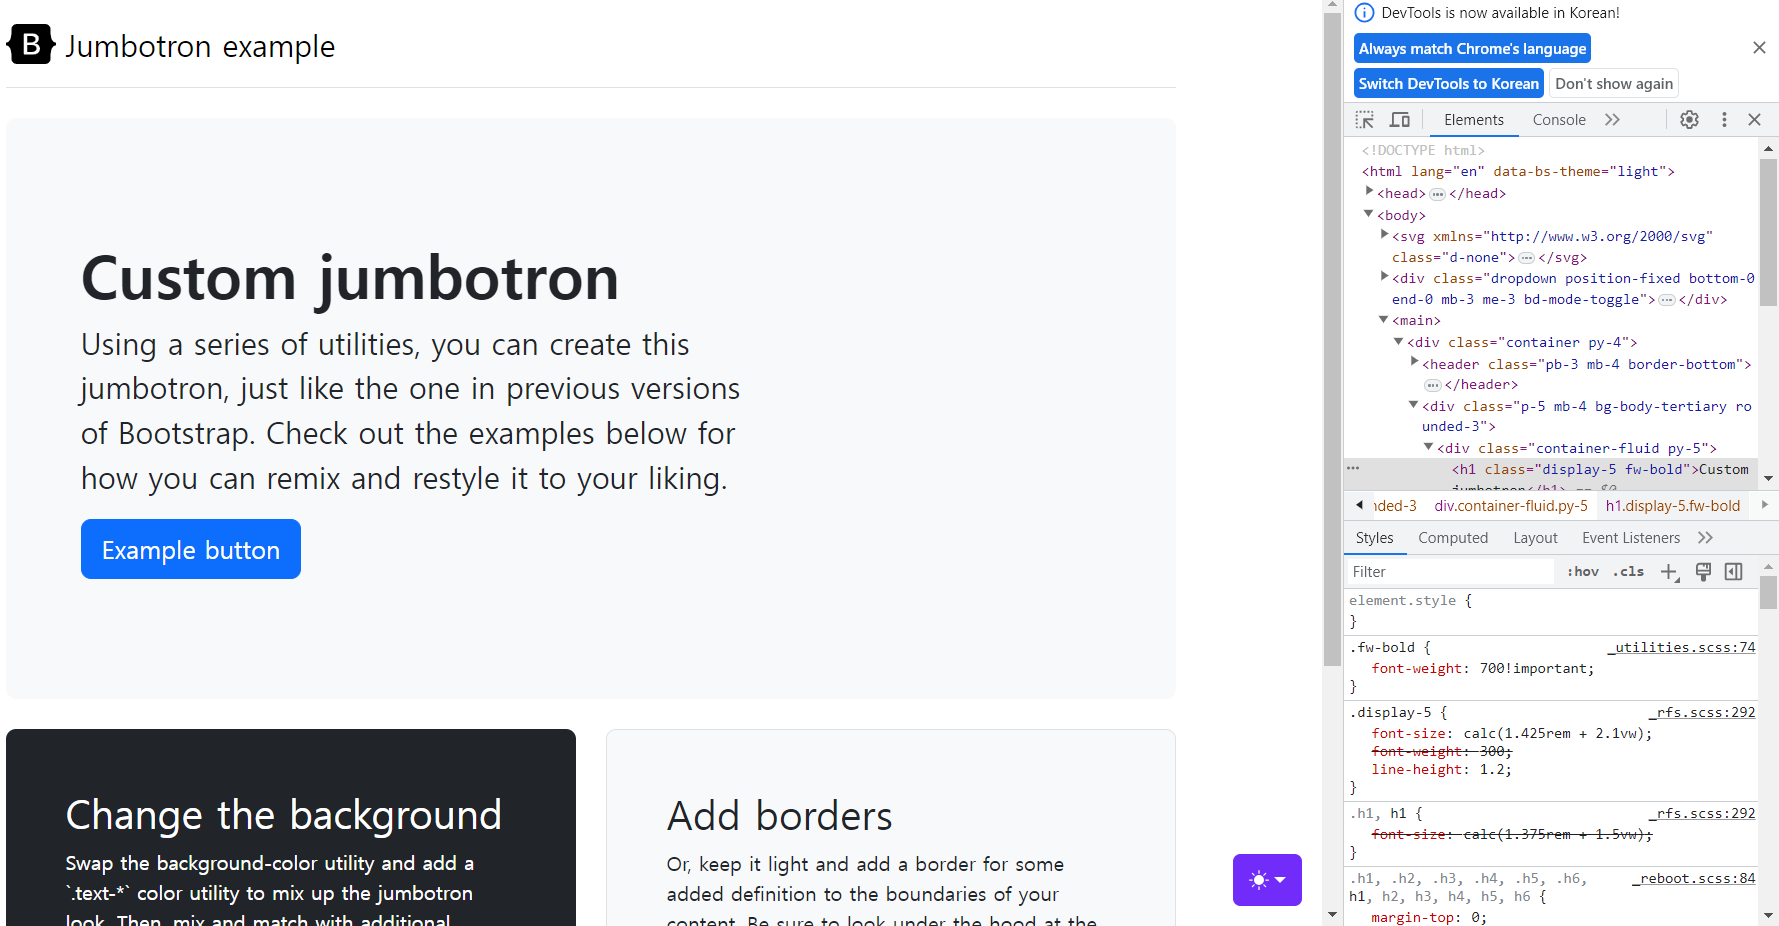Open the theme toggle dropdown on the page
1779x926 pixels.
click(1267, 880)
